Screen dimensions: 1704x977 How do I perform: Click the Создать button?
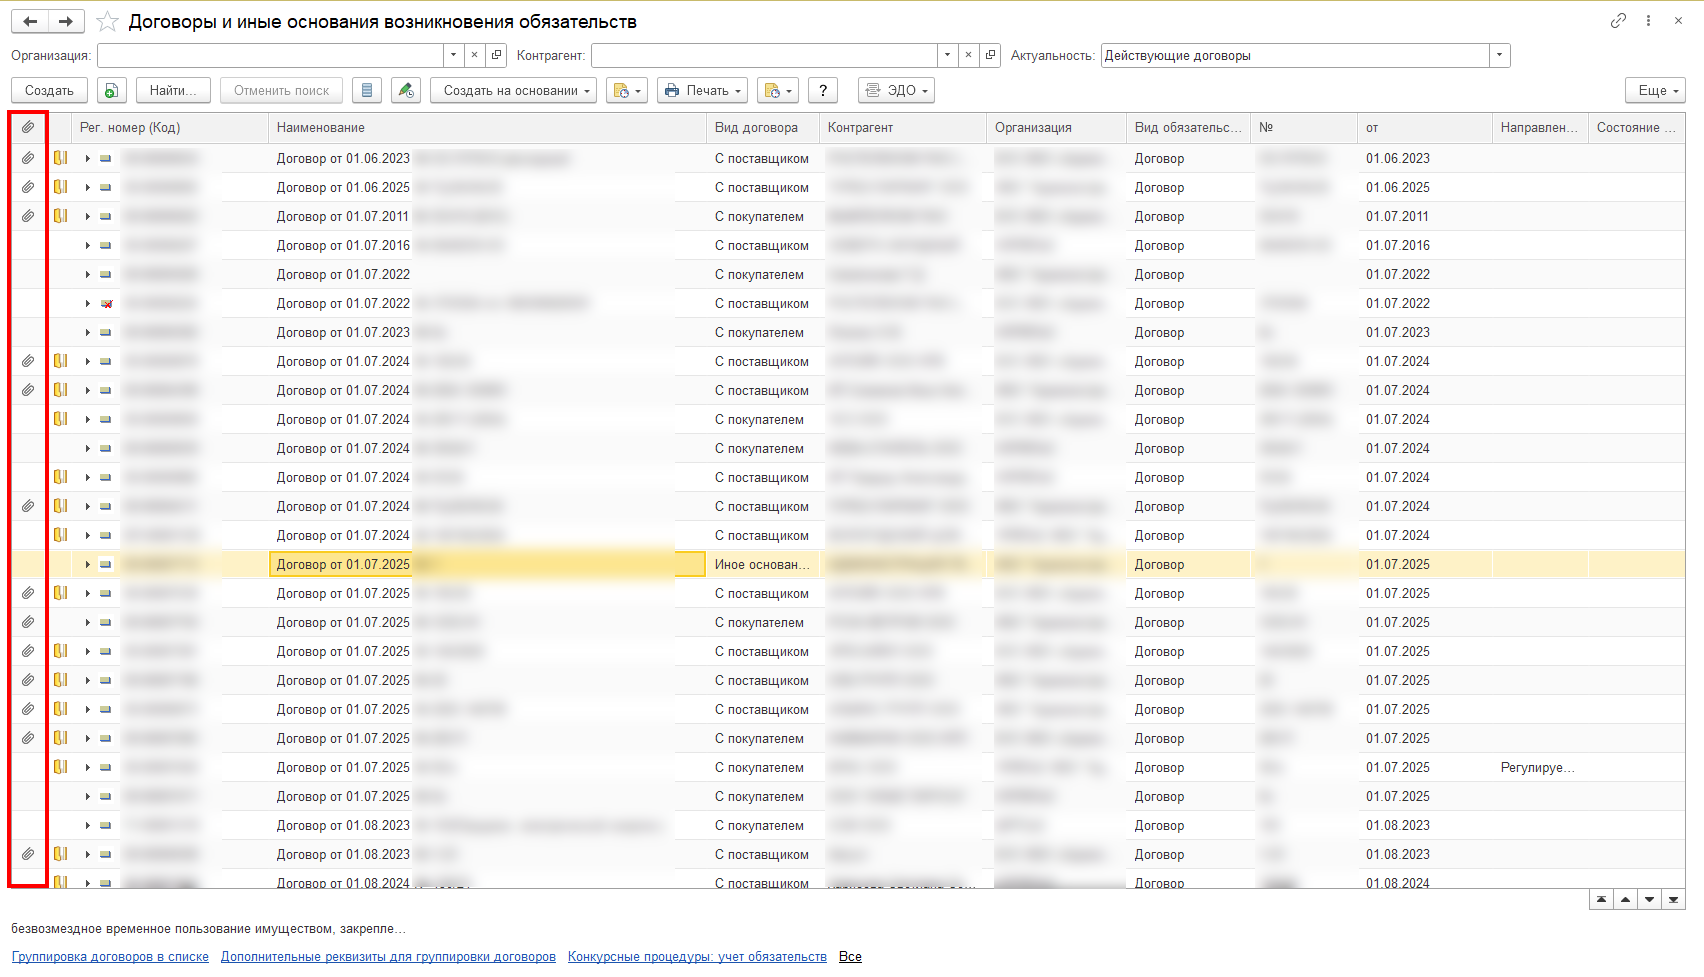tap(49, 91)
